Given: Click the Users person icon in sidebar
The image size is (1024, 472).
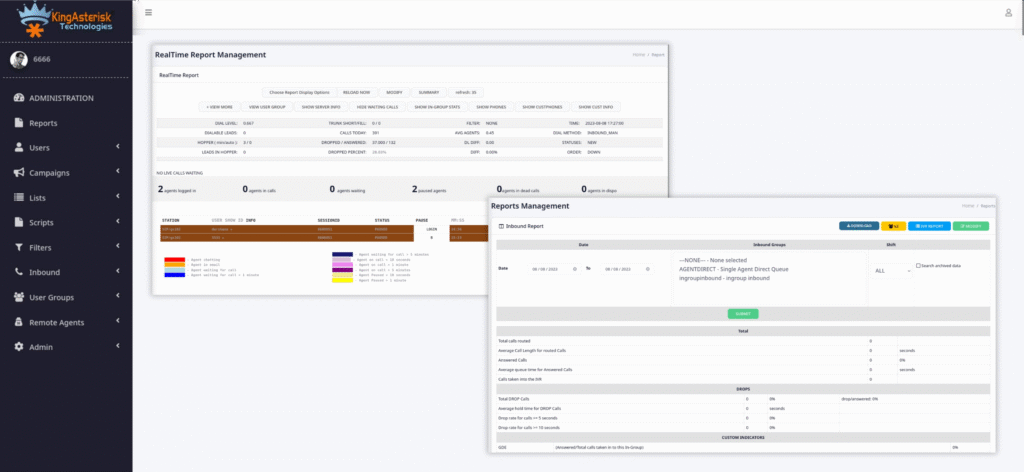Looking at the screenshot, I should [18, 148].
